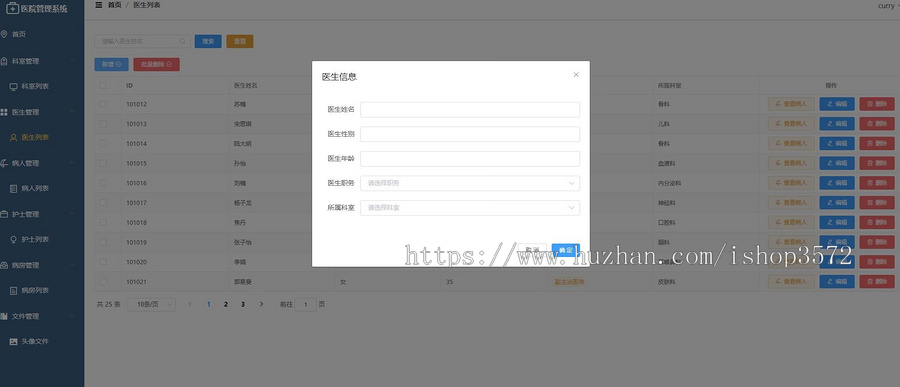This screenshot has height=387, width=900.
Task: Click 查看病人 for the 骨科 doctor 101012
Action: [x=791, y=104]
